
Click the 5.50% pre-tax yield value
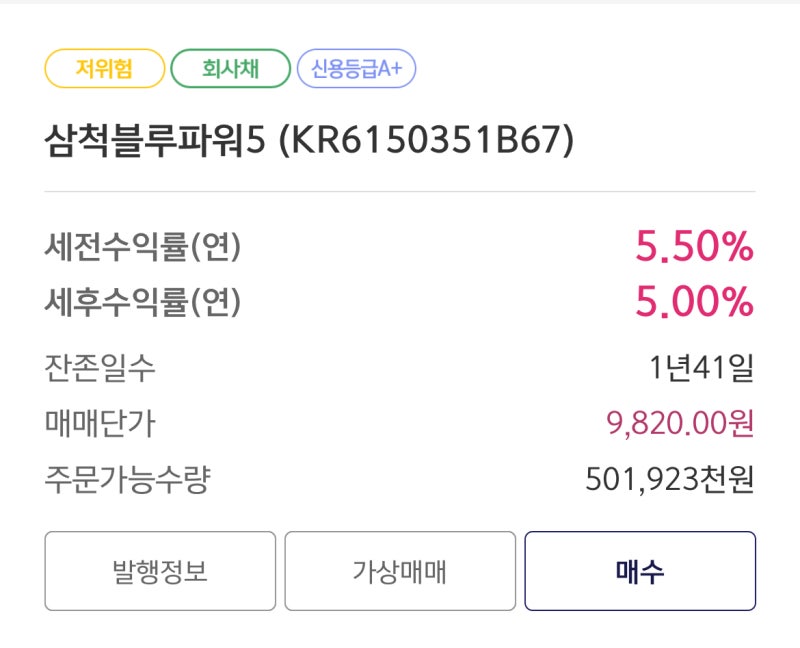tap(694, 246)
